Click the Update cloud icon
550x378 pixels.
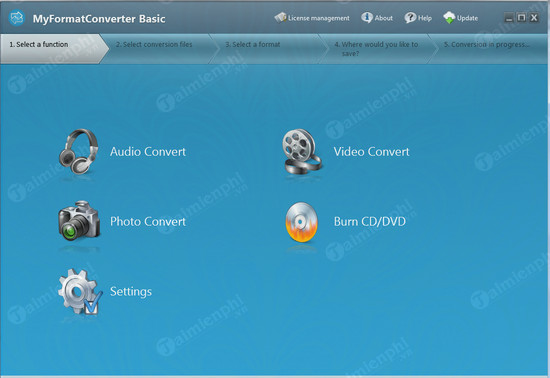(449, 18)
